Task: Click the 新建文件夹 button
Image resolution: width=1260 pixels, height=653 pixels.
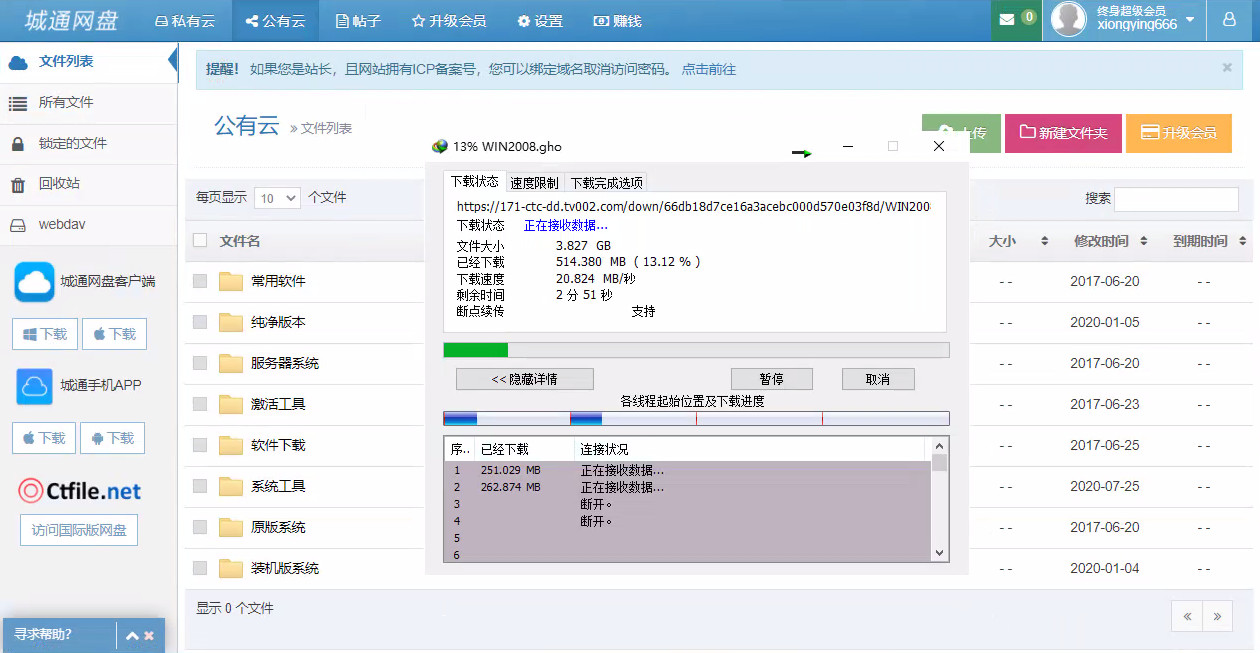Action: click(1063, 133)
